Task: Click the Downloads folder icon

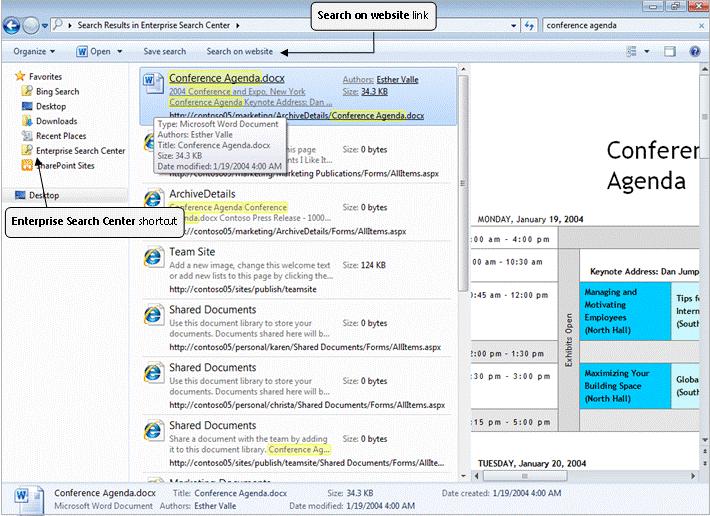Action: point(27,121)
